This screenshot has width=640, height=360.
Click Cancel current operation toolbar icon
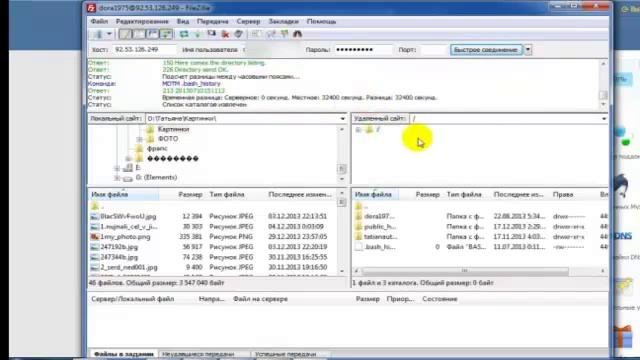211,34
